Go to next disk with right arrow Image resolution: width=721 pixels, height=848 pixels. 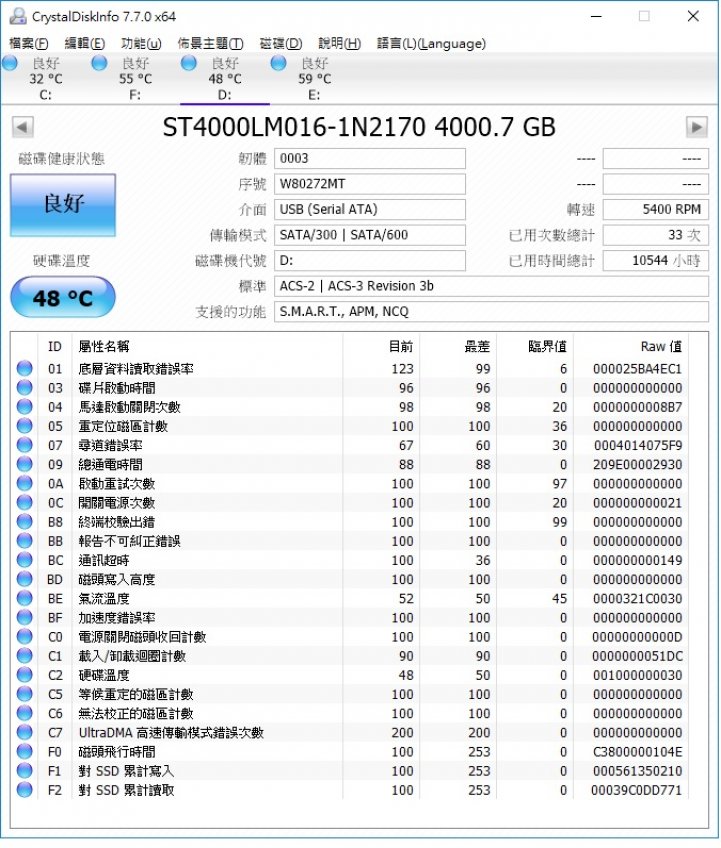tap(697, 128)
